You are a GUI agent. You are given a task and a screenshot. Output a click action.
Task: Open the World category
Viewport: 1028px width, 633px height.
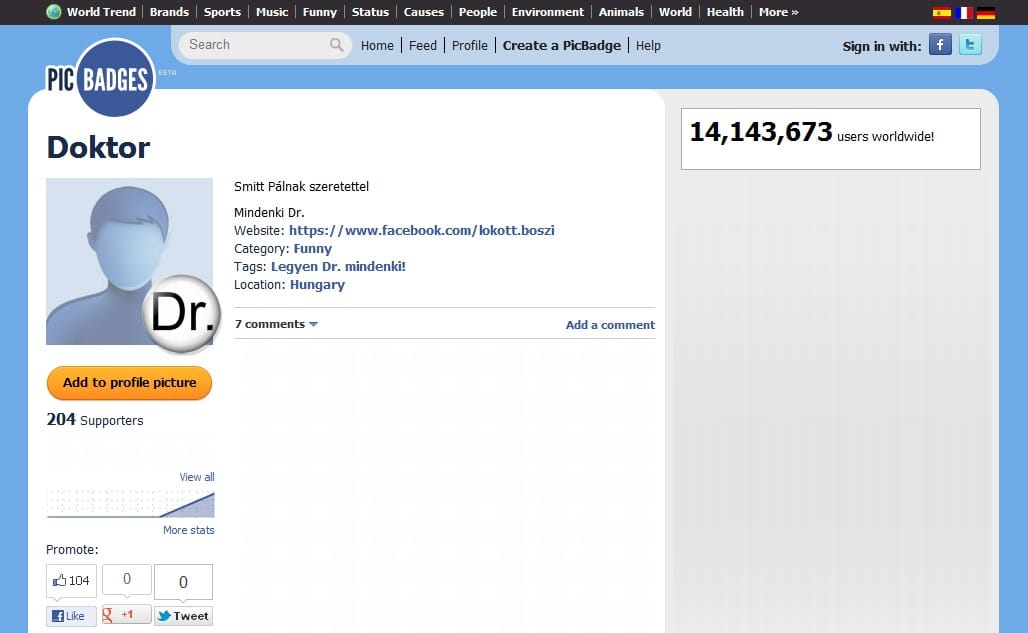[675, 12]
